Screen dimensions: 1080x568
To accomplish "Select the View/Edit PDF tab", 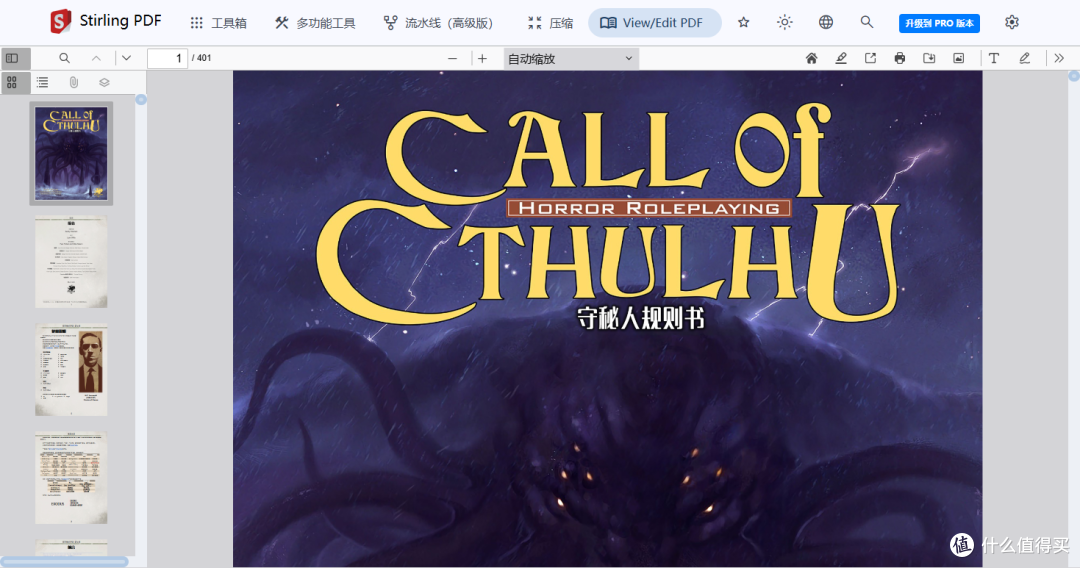I will point(654,23).
